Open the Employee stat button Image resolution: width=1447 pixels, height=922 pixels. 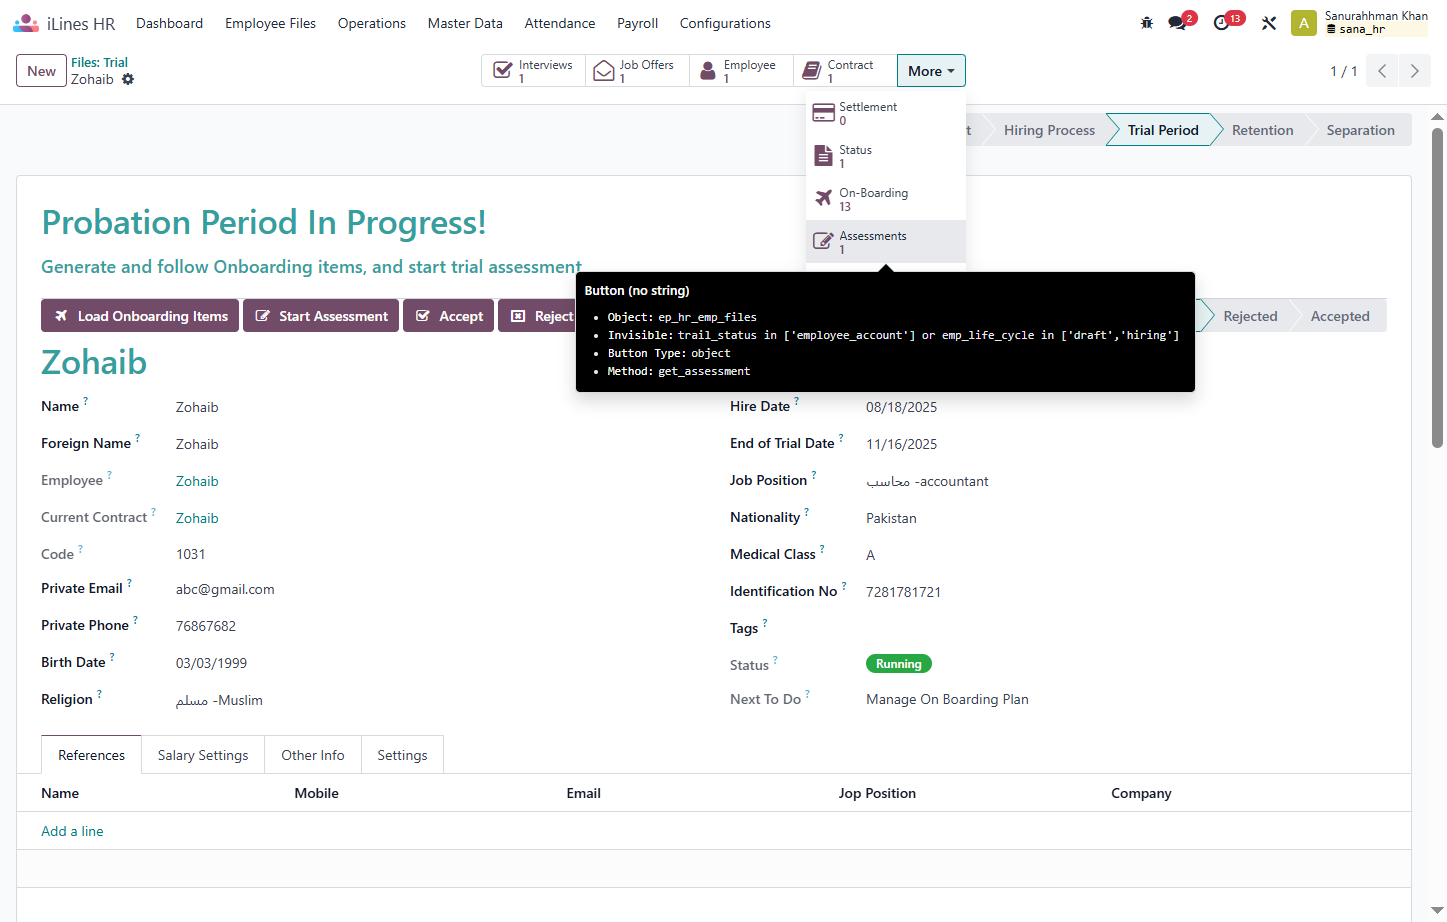pos(742,71)
